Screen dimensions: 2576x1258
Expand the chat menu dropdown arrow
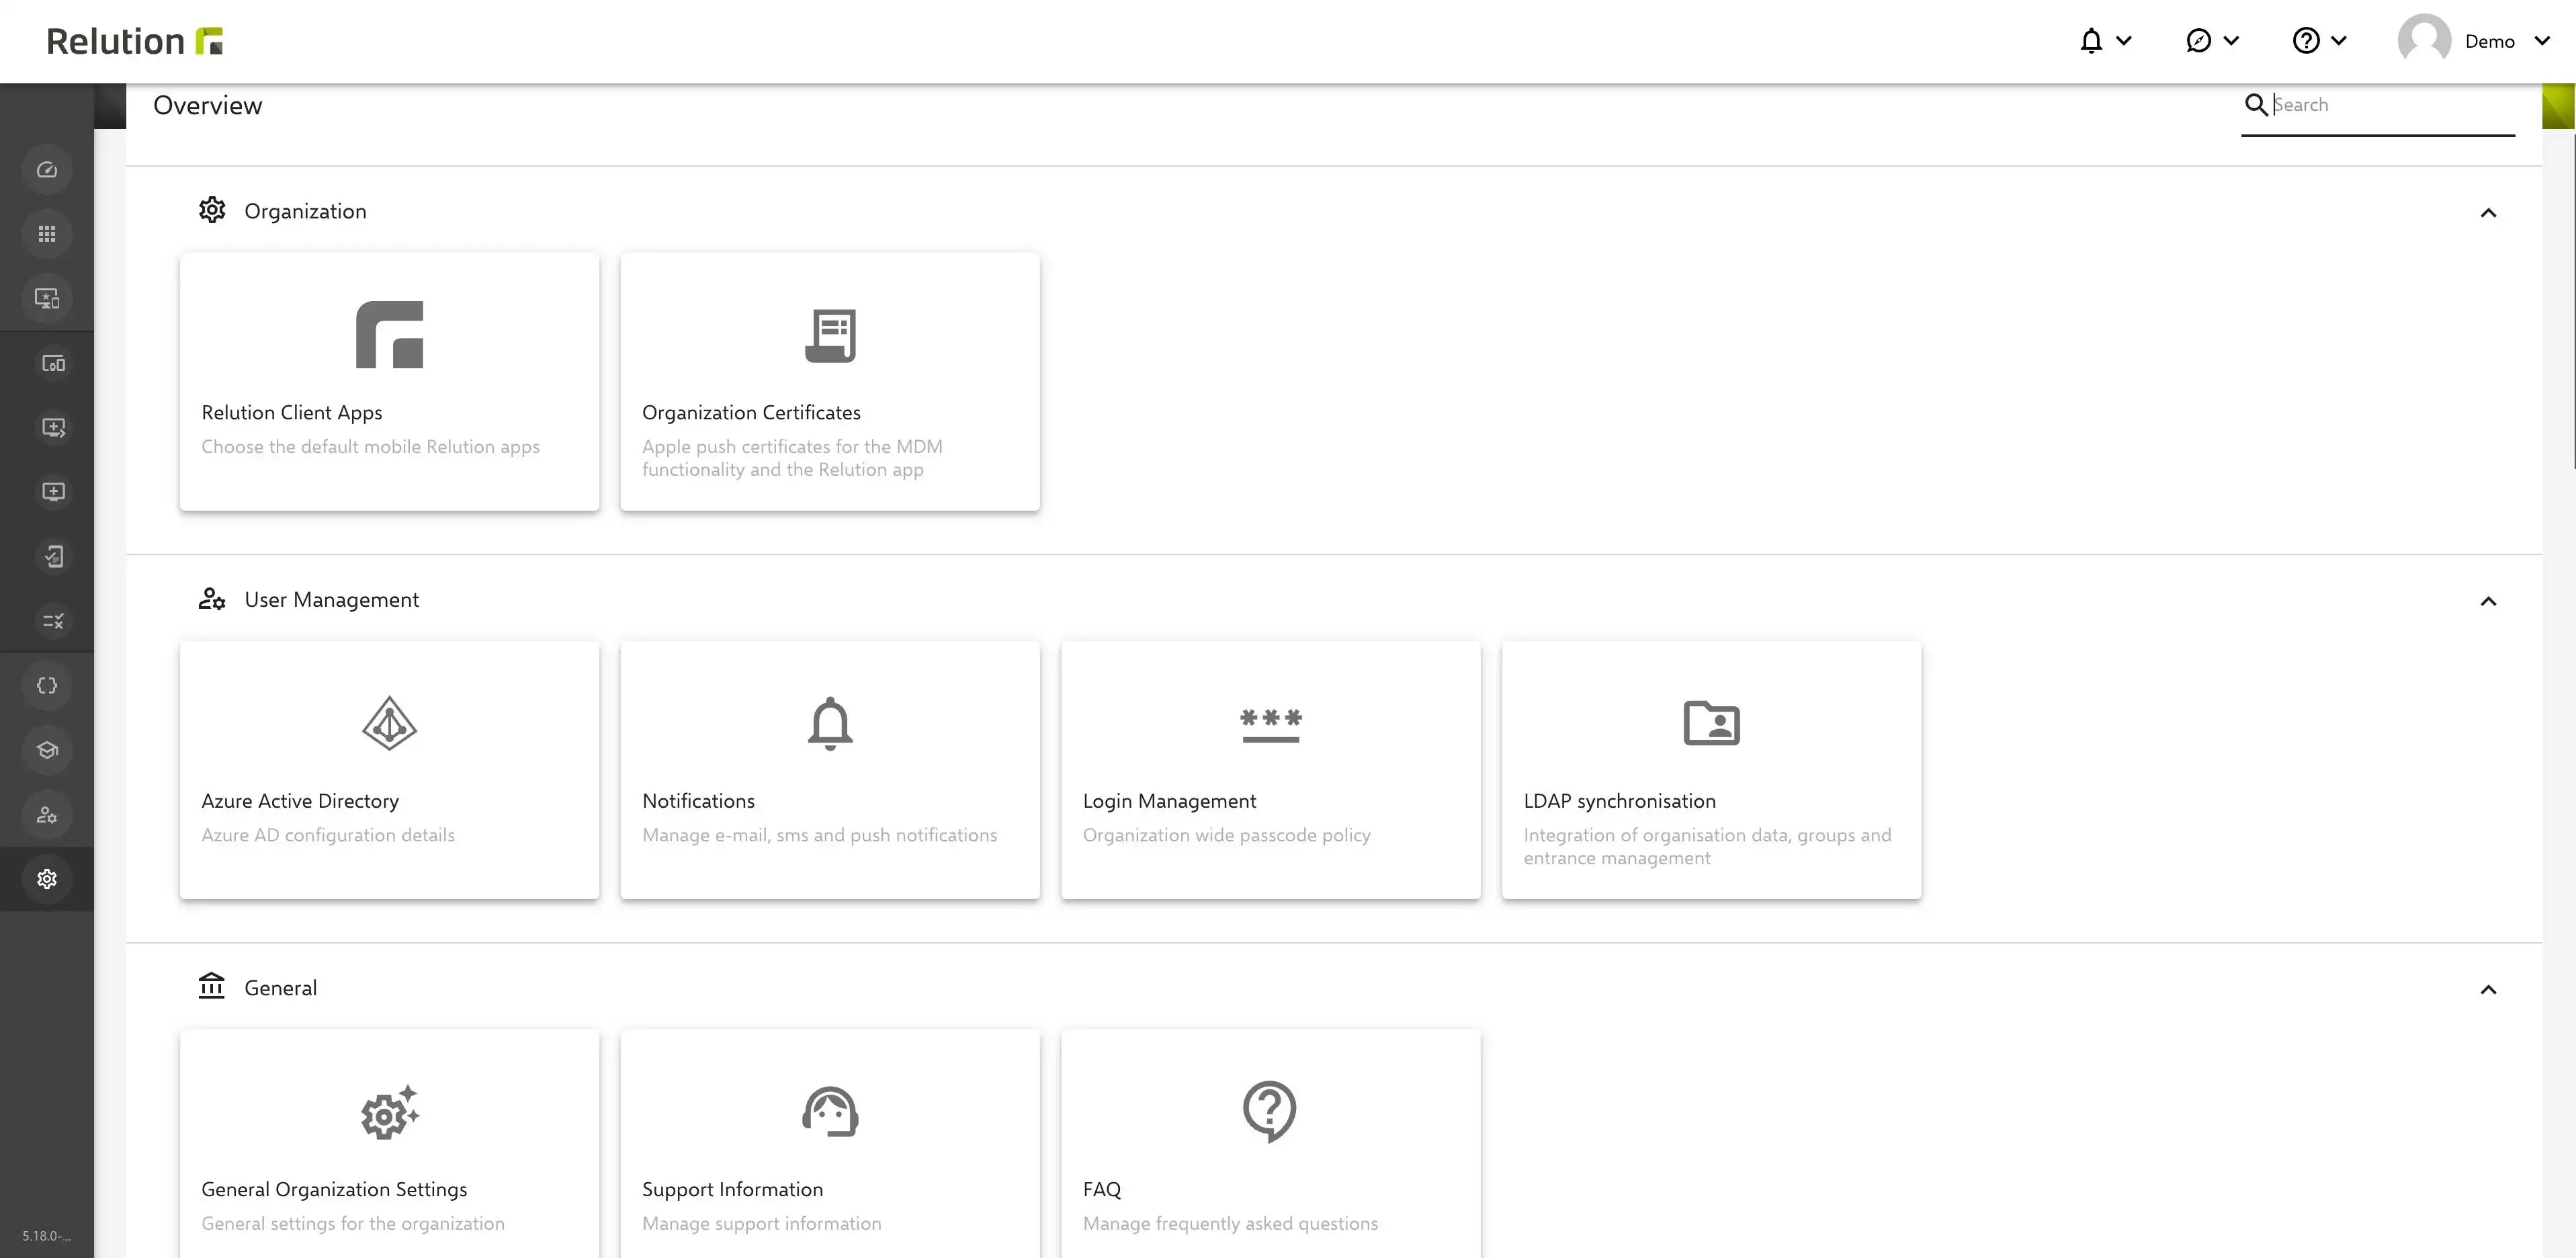coord(2231,41)
